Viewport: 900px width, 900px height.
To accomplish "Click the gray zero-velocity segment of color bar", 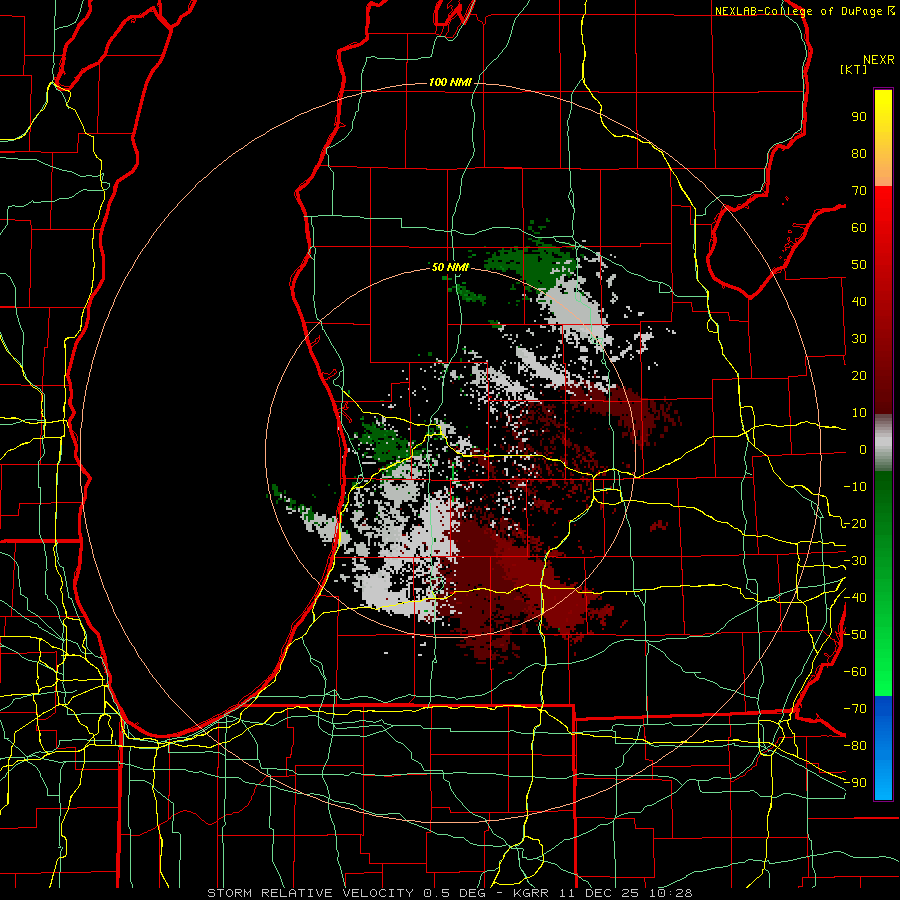I will click(x=883, y=443).
